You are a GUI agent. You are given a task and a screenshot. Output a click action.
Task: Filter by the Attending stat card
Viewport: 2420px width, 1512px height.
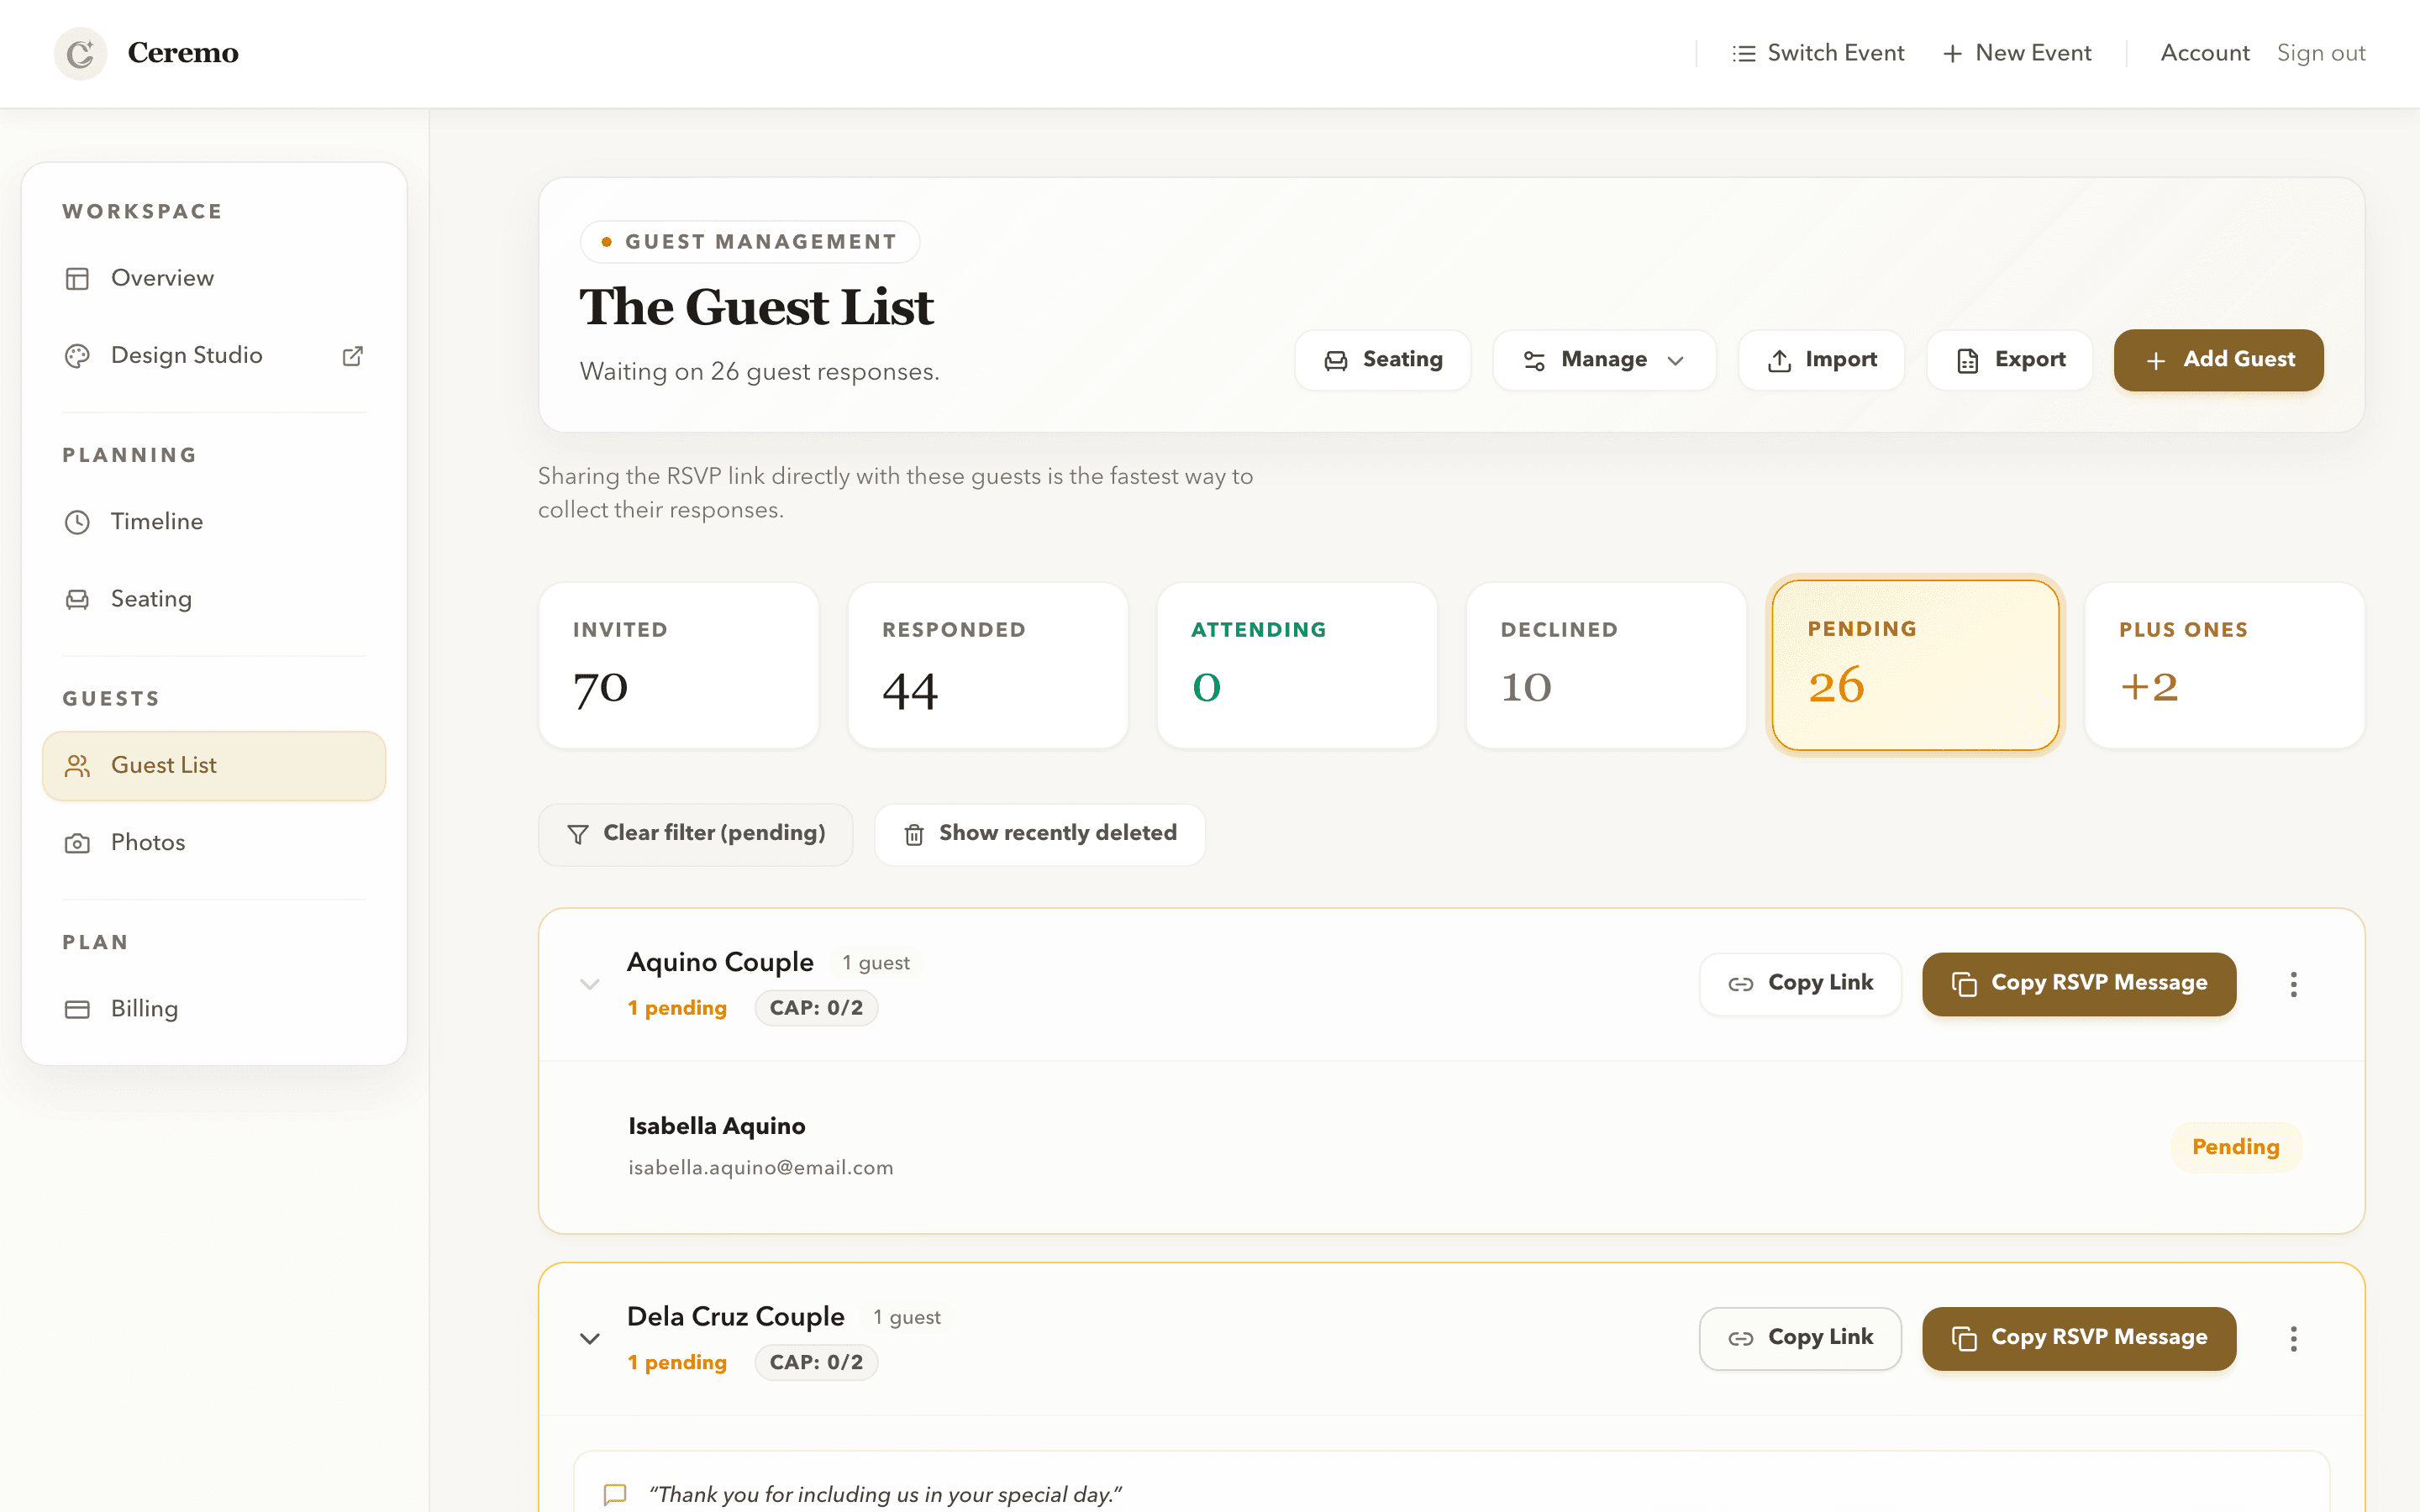tap(1296, 665)
